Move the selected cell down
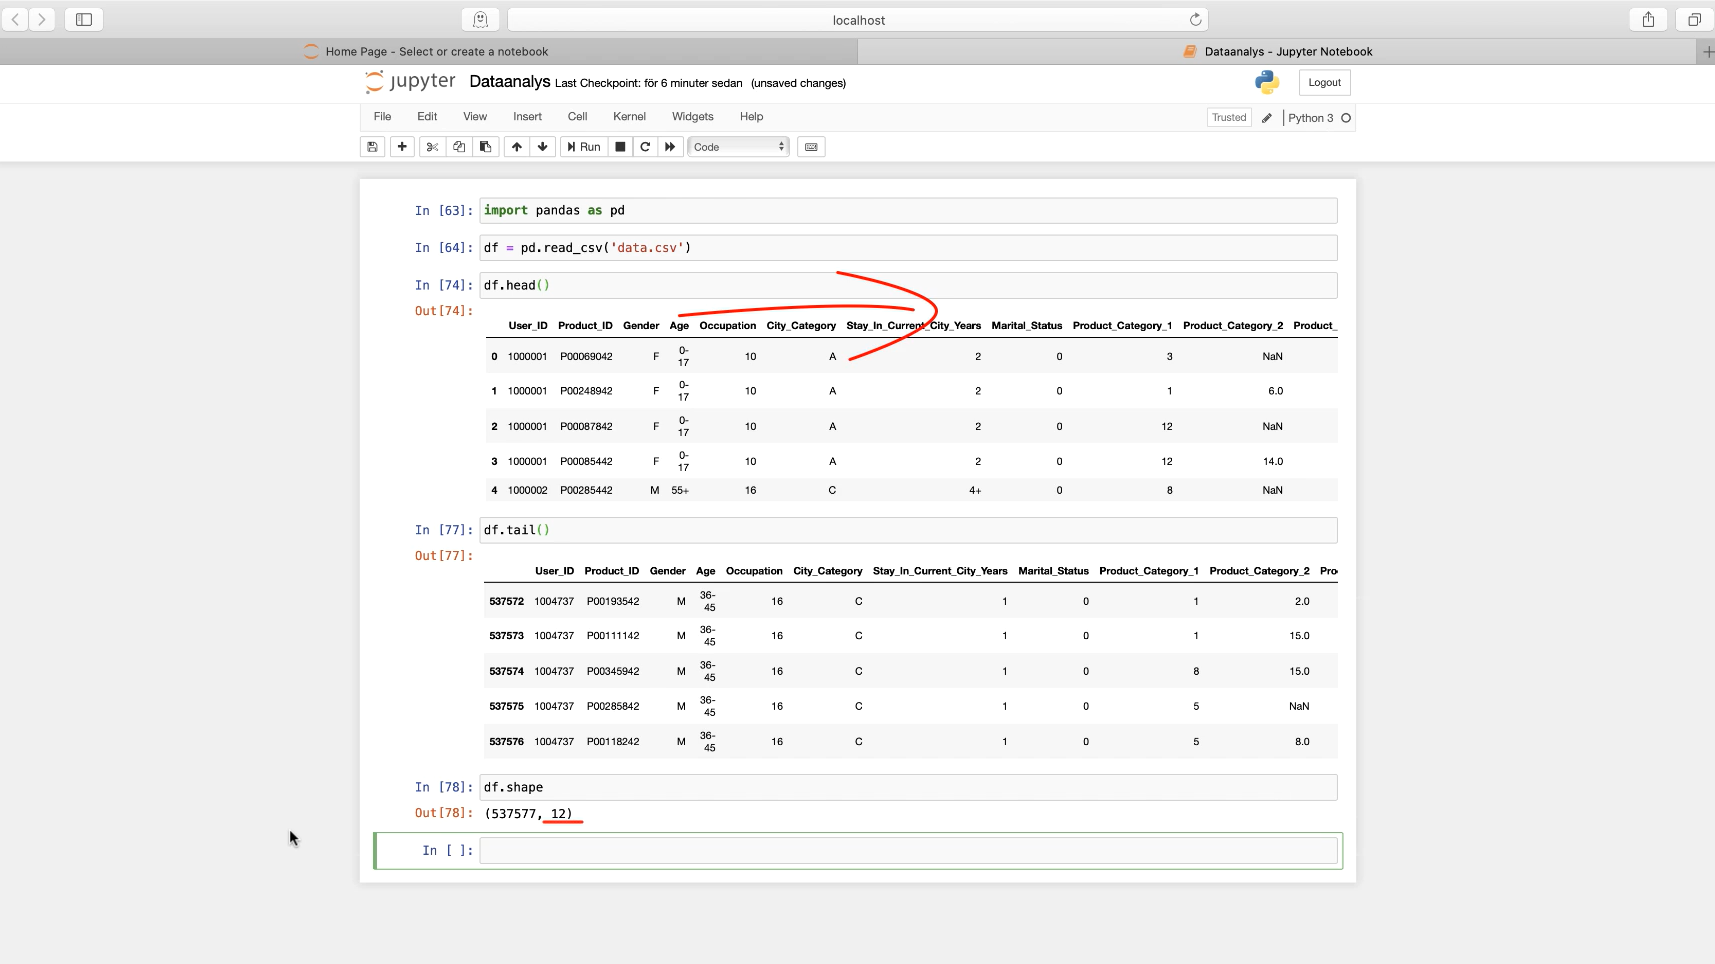The image size is (1715, 964). point(542,146)
